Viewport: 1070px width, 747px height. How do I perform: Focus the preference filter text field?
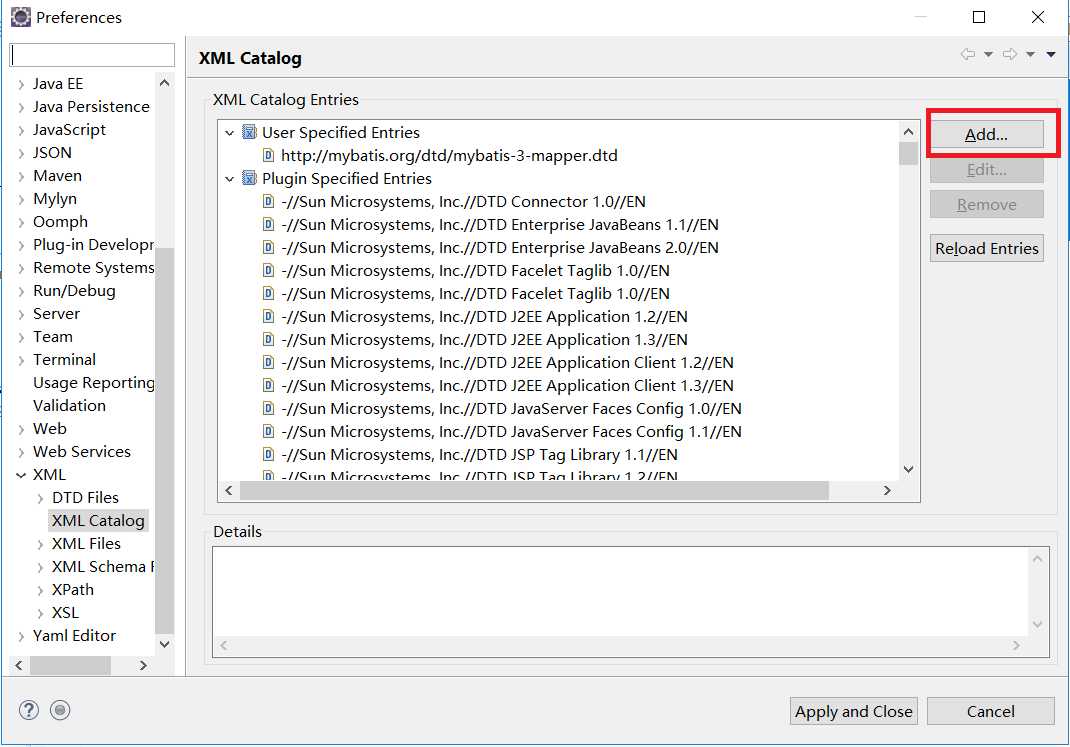click(x=92, y=55)
